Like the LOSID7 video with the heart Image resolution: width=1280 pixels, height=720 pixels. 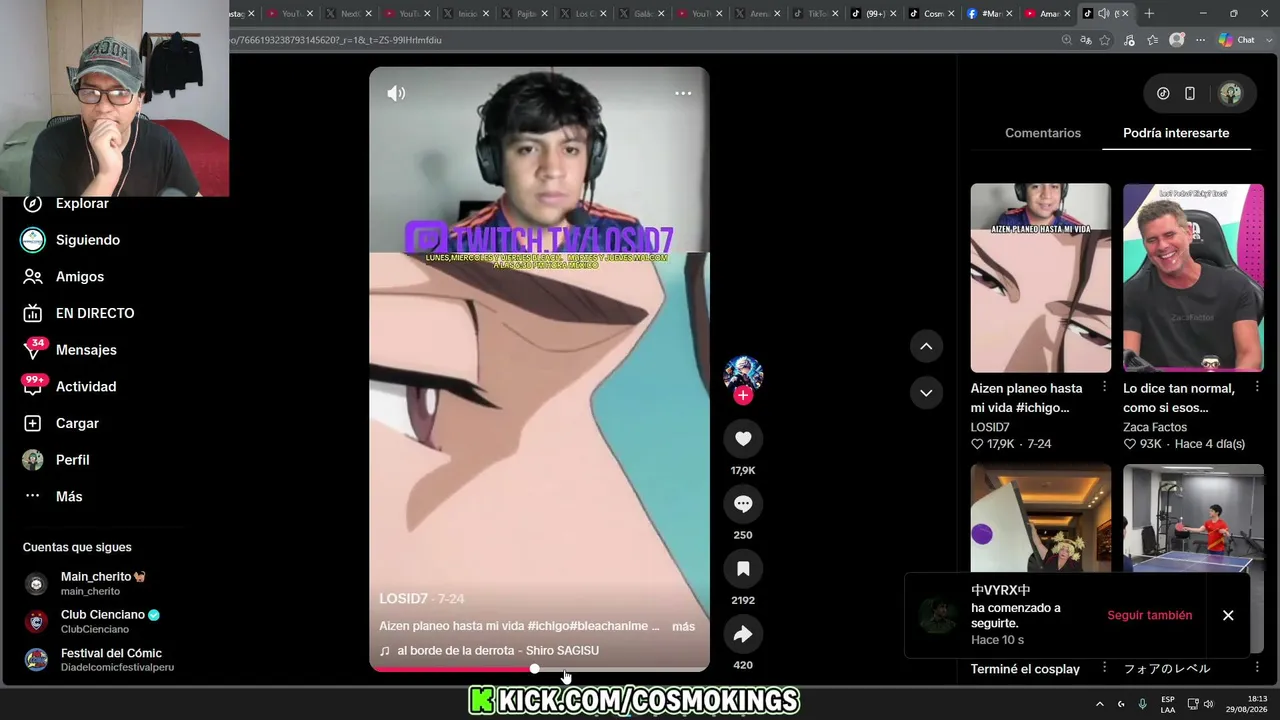(743, 439)
